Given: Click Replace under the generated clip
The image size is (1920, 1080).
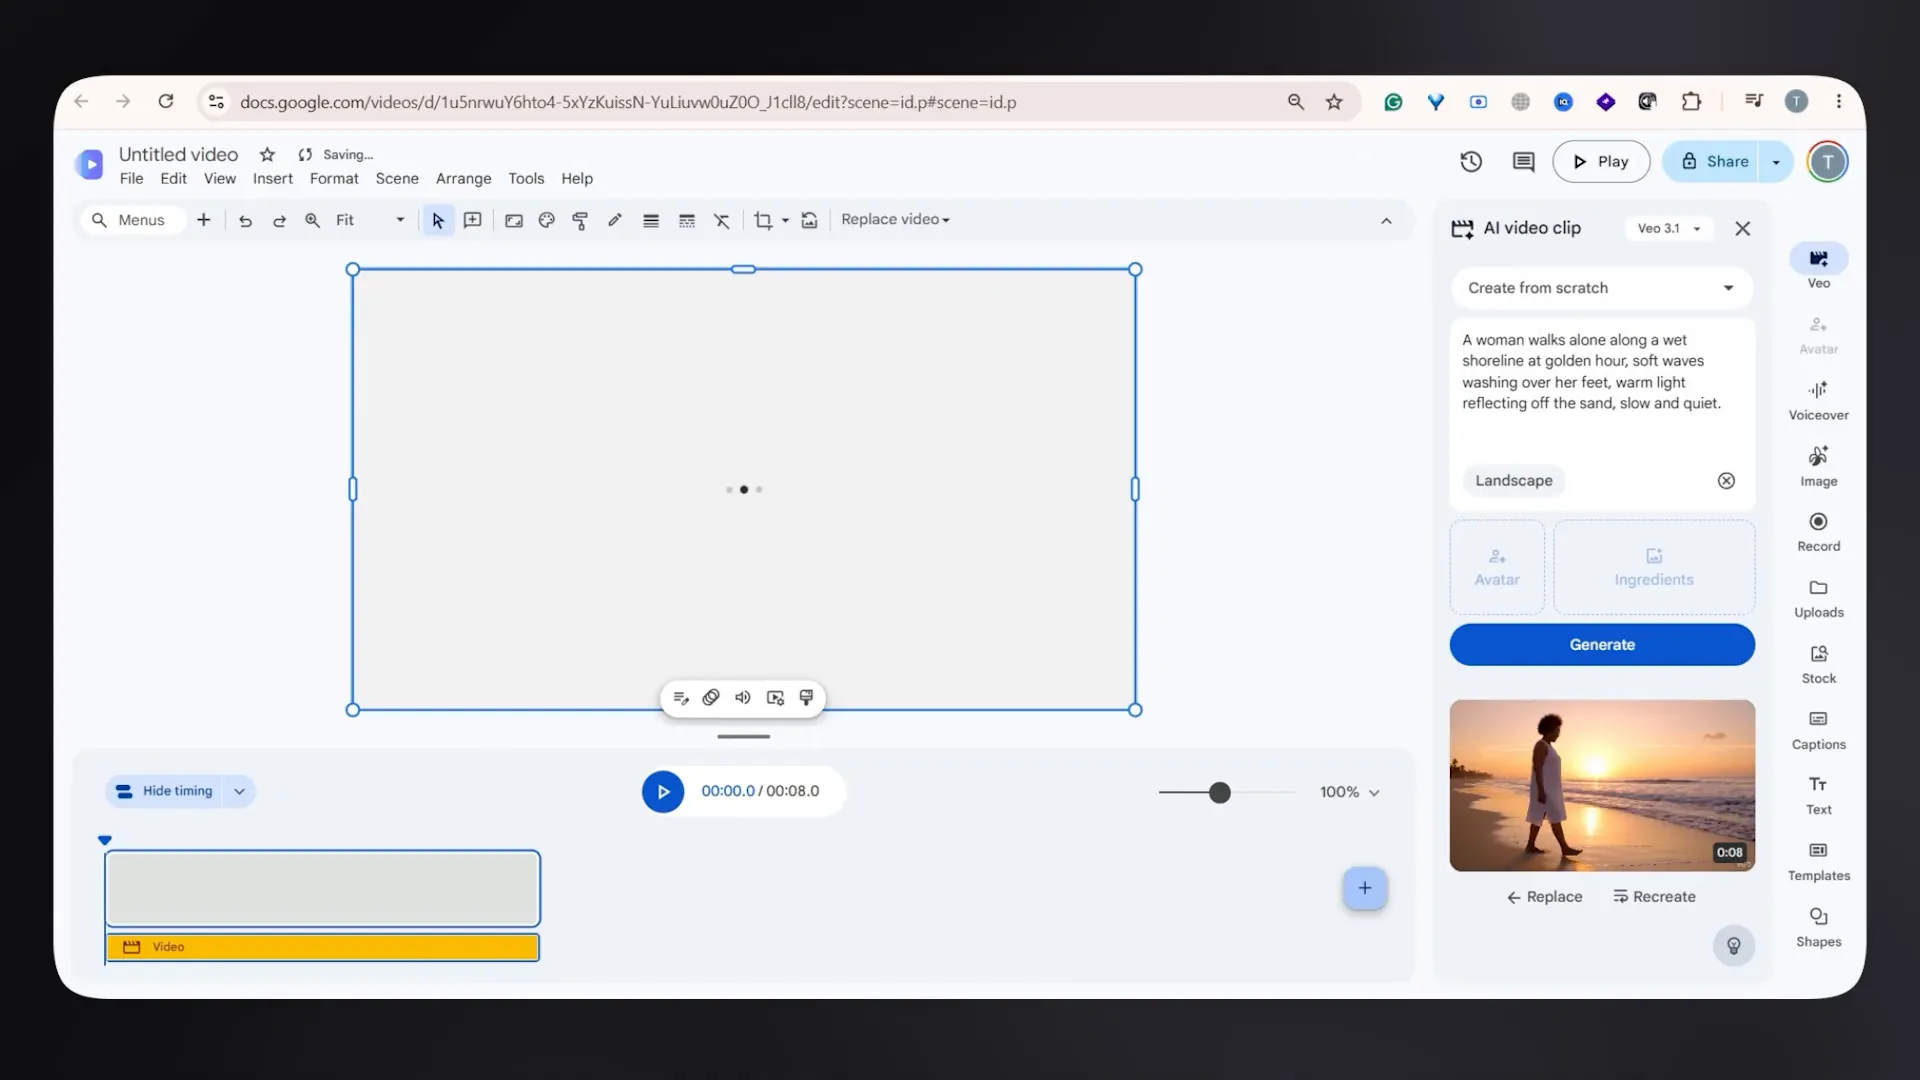Looking at the screenshot, I should pyautogui.click(x=1544, y=897).
